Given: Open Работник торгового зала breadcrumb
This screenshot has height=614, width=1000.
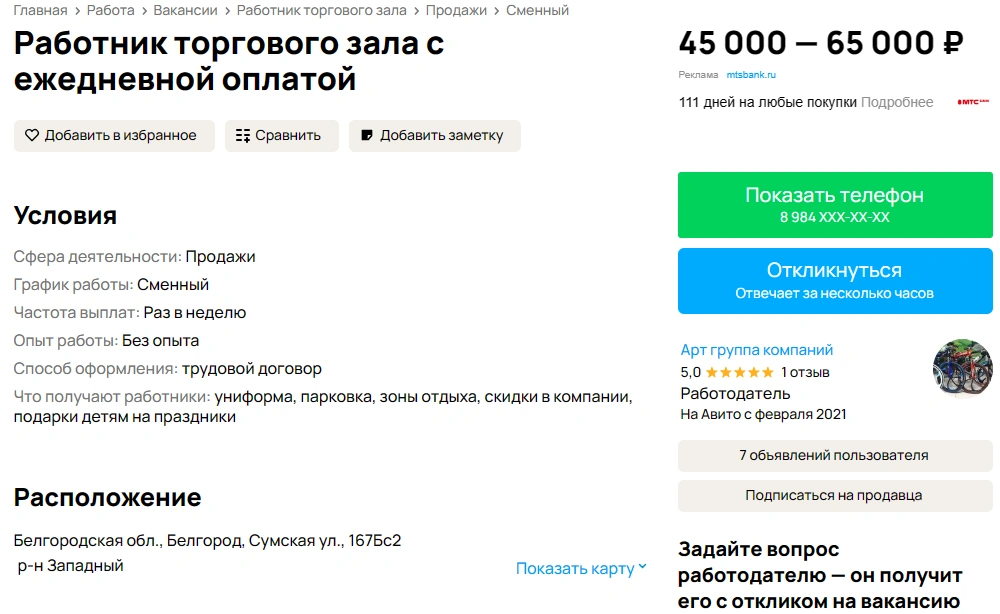Looking at the screenshot, I should (322, 10).
